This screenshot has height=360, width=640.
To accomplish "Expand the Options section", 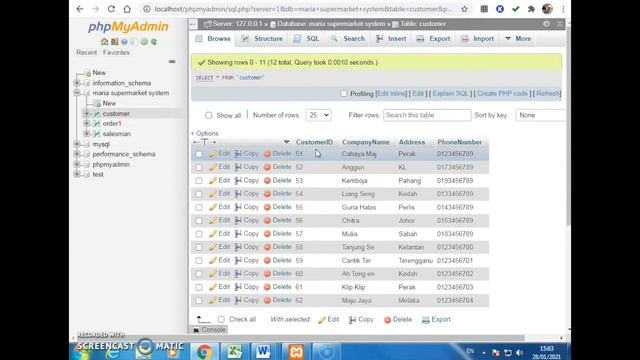I will pos(205,133).
